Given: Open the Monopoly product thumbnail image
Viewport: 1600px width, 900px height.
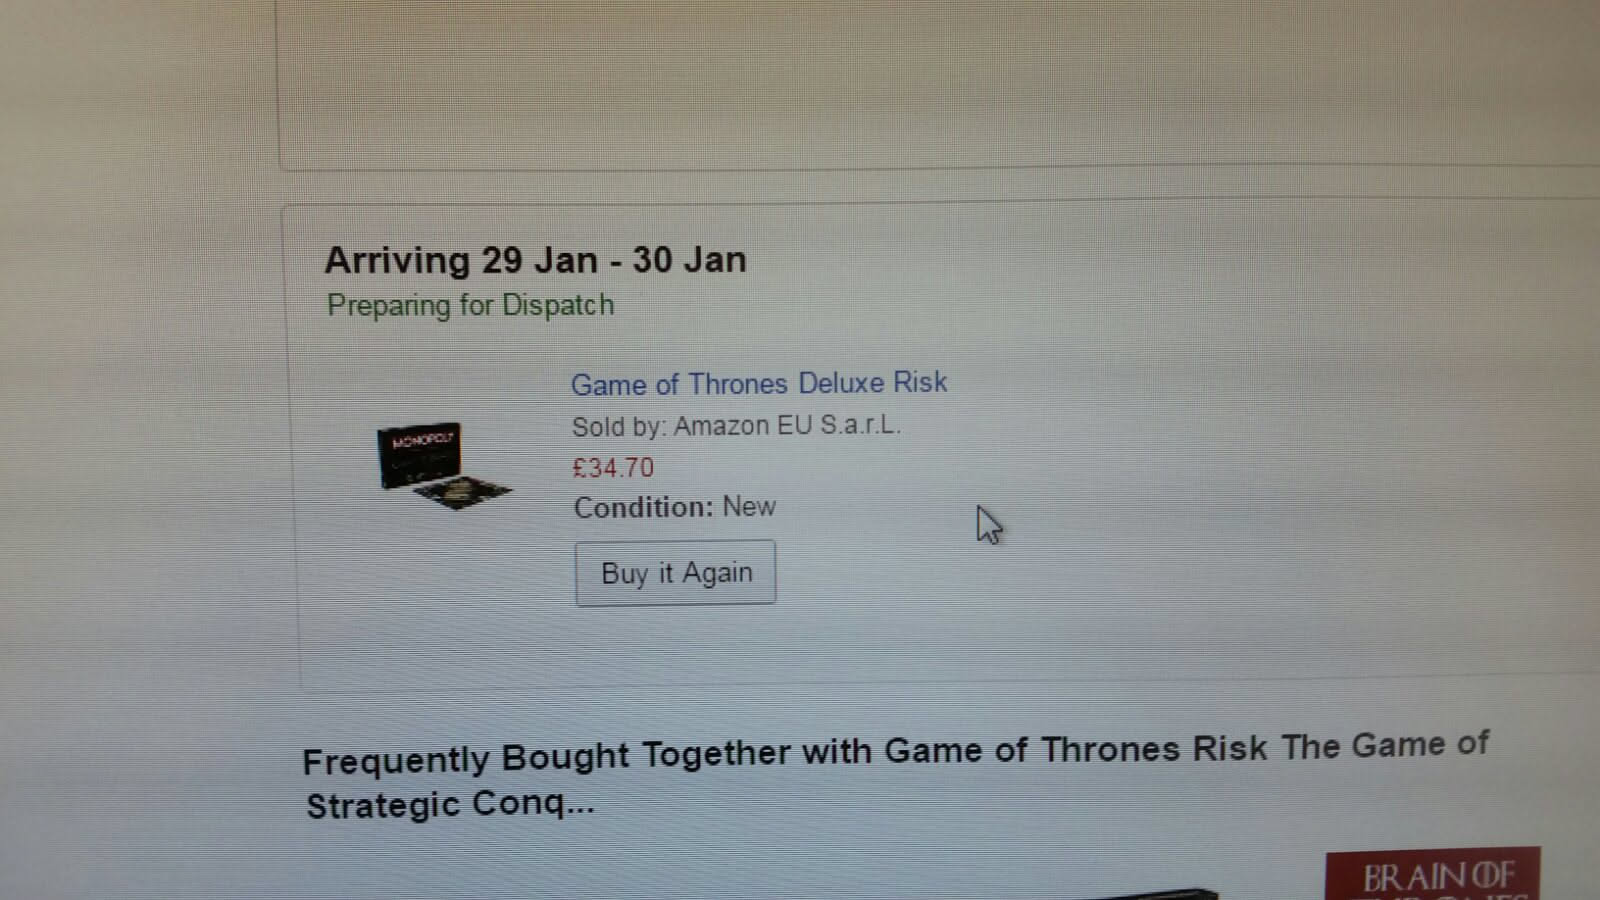Looking at the screenshot, I should tap(443, 465).
